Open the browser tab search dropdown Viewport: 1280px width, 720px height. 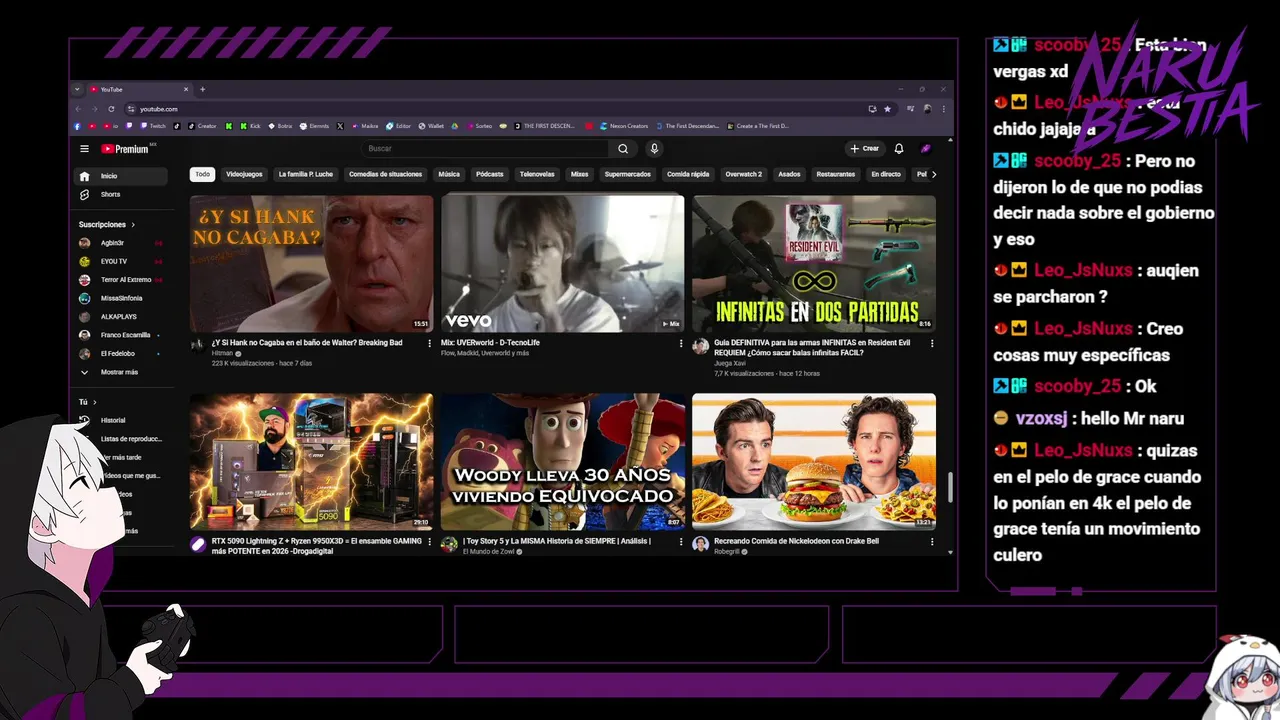(77, 89)
